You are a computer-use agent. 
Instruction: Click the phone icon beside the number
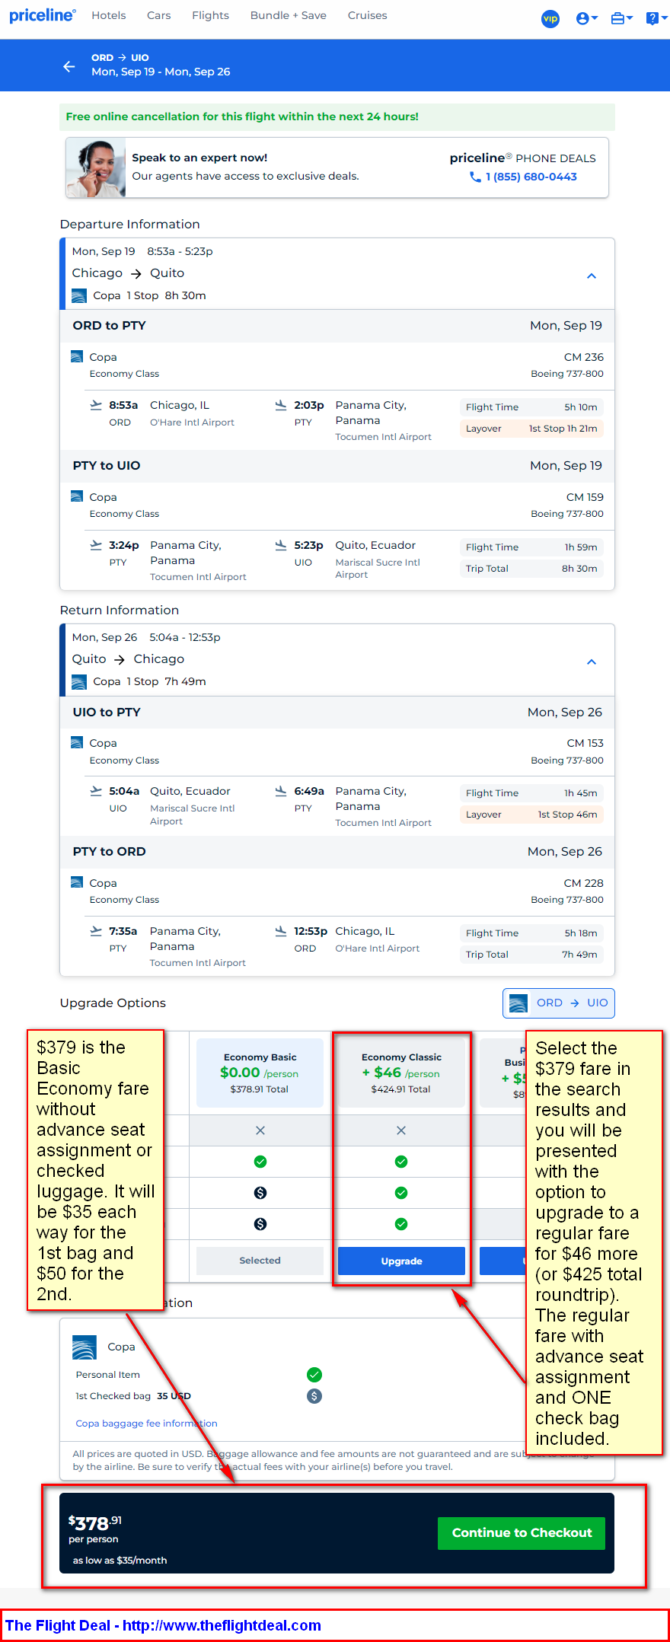pos(475,177)
